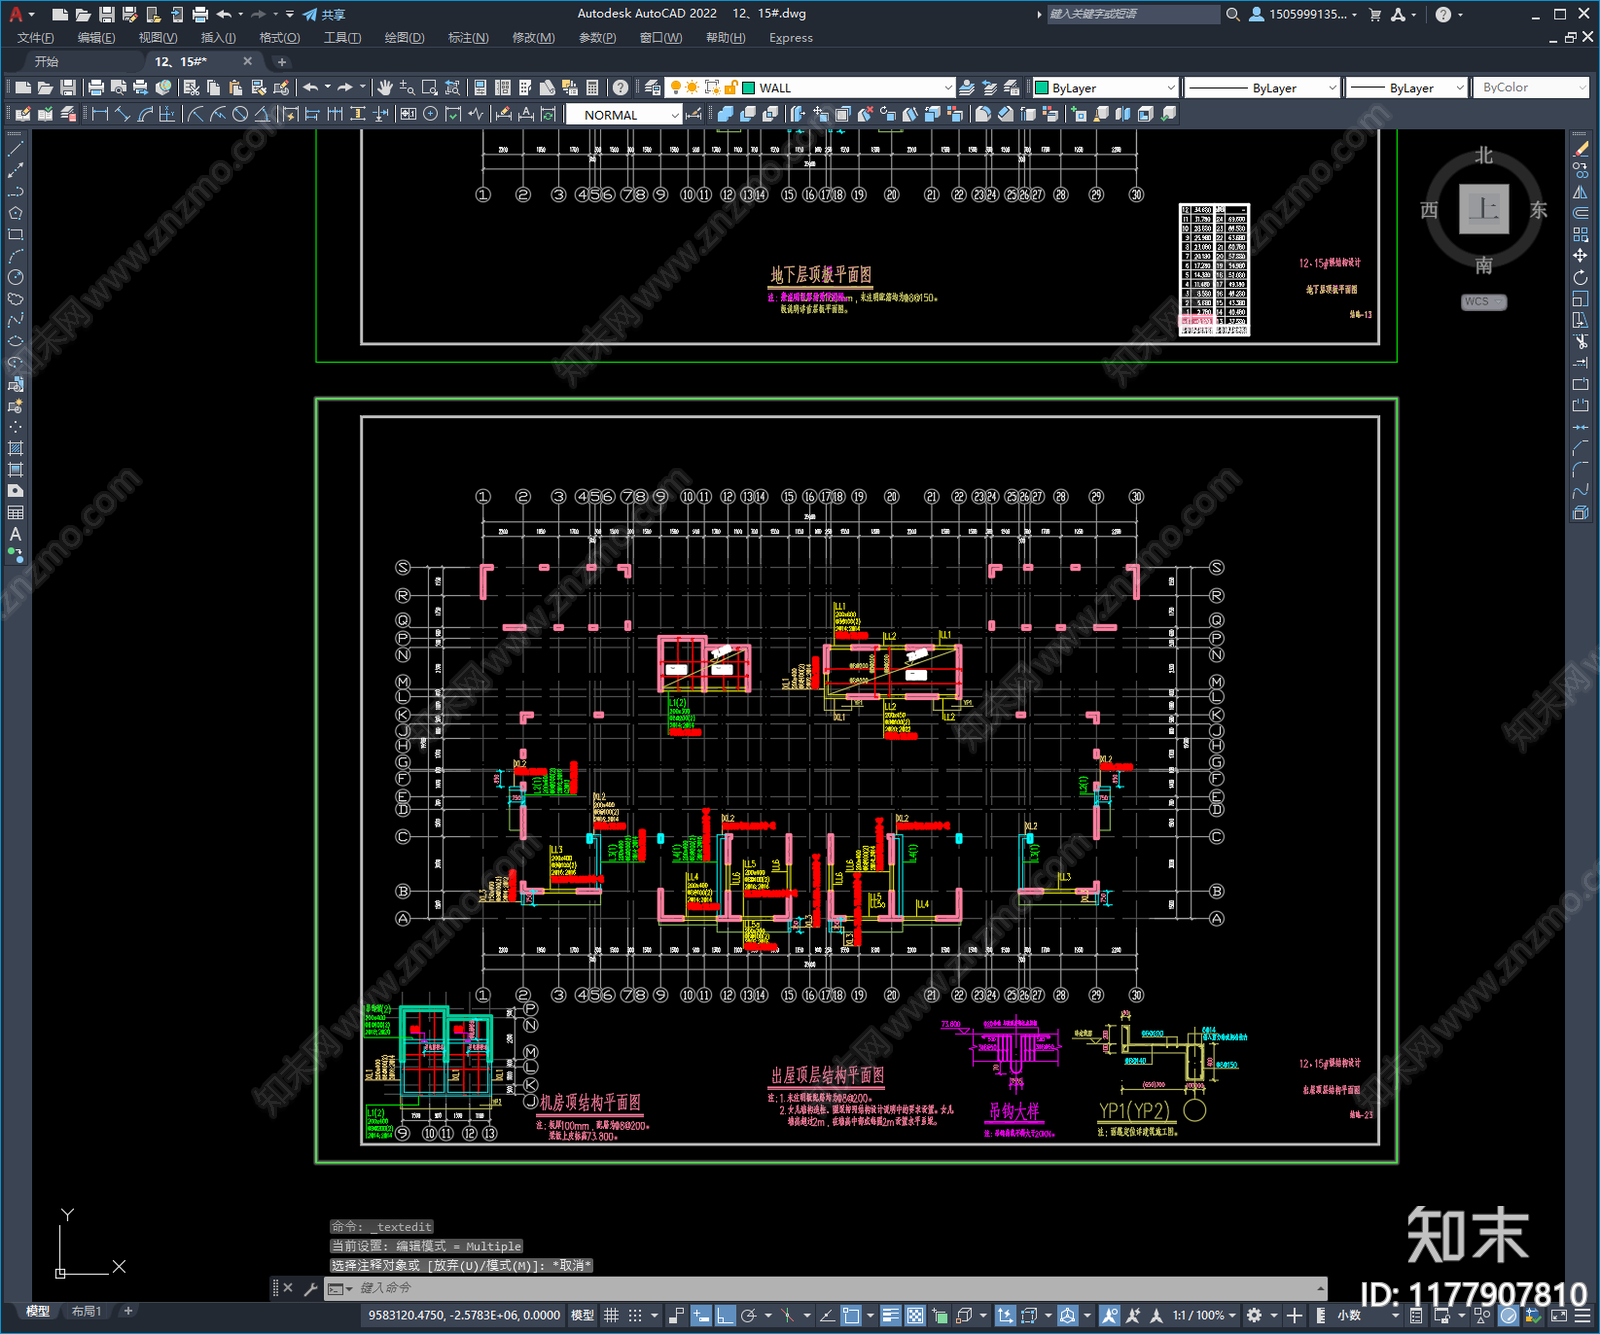Select the Erase tool in modify toolbar
Viewport: 1600px width, 1334px height.
coord(1580,149)
